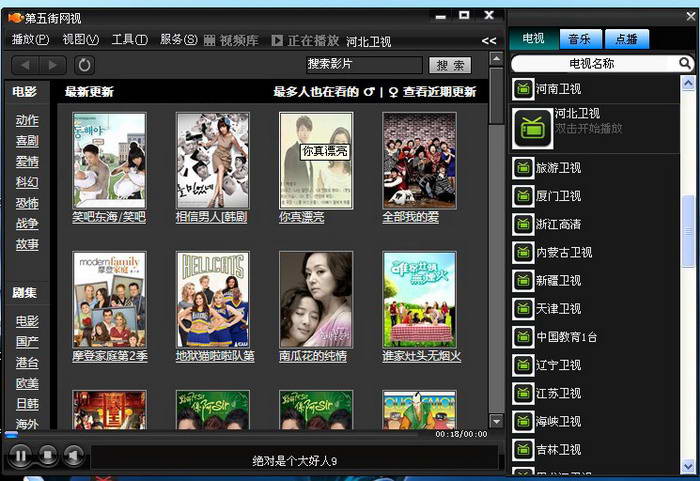Click TV icon beside 江苏卫视

[523, 393]
